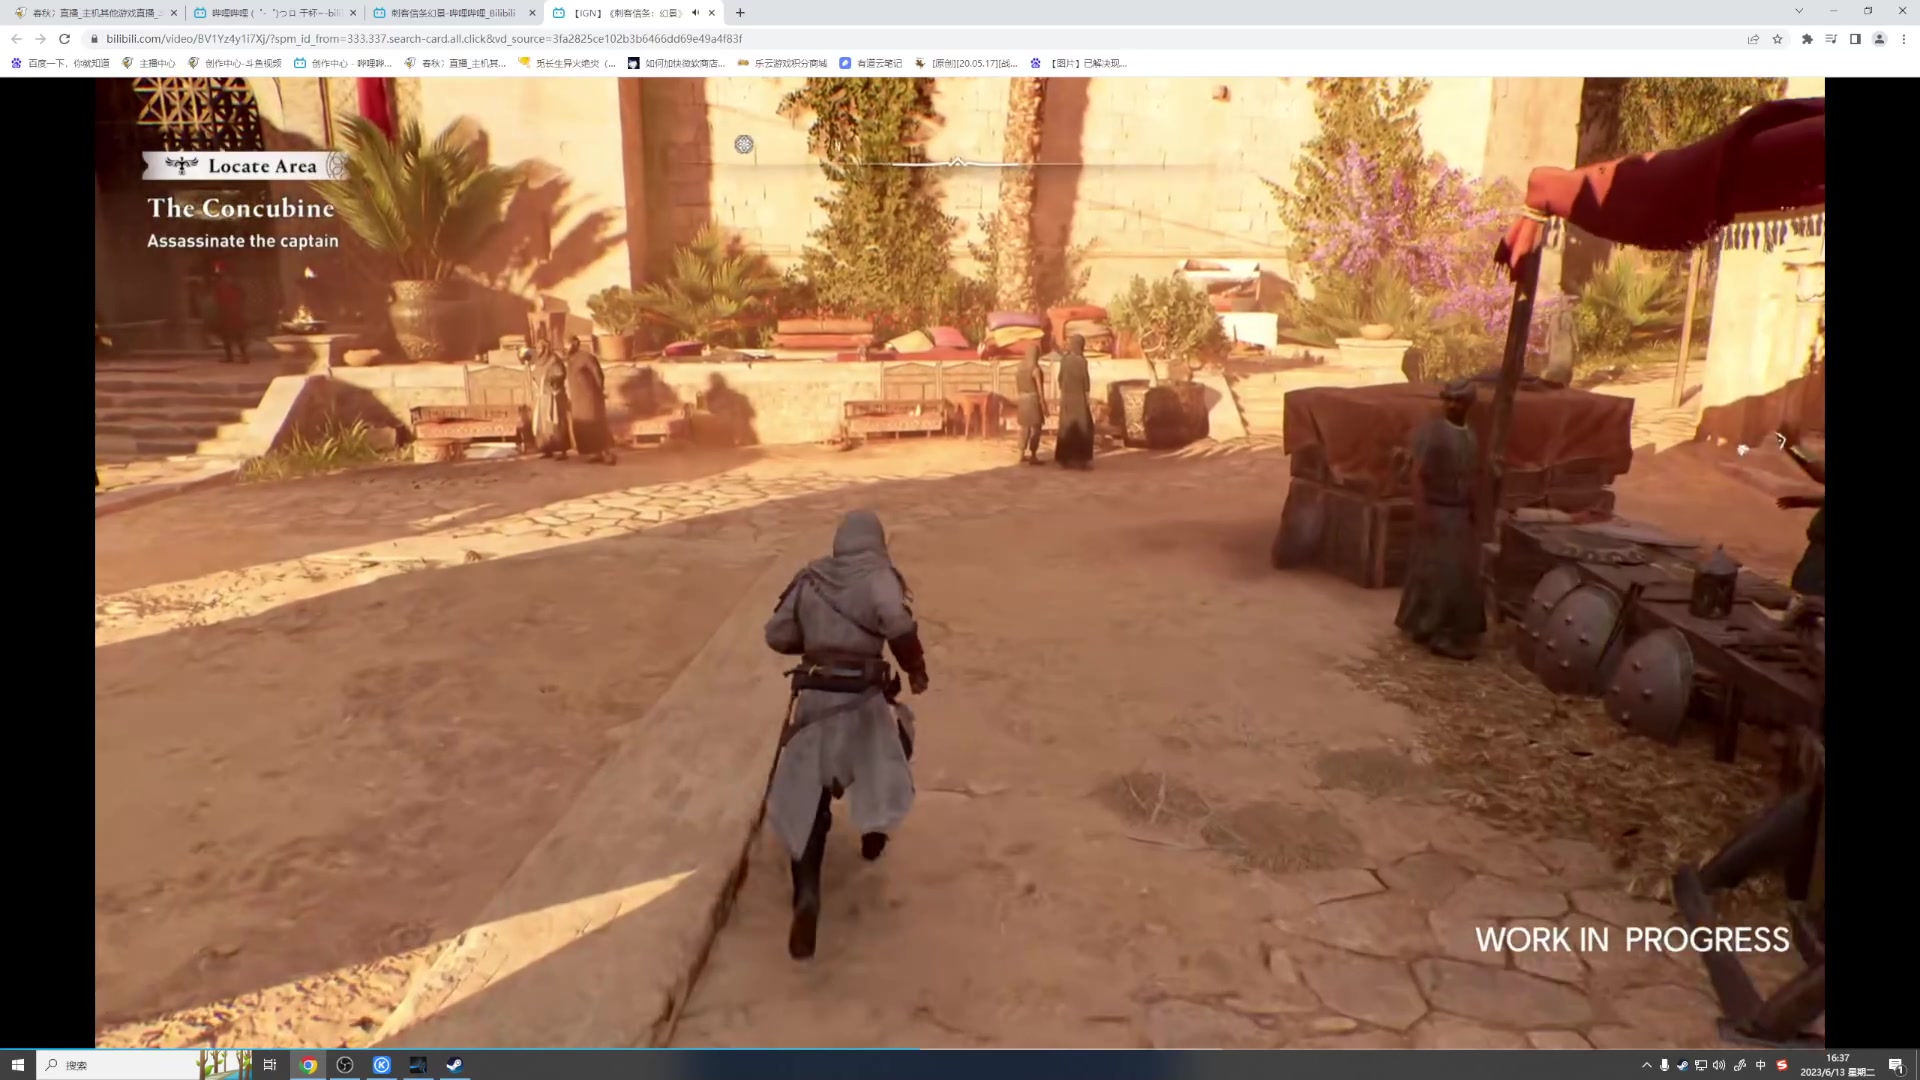Mute the IGN tab audio icon
The height and width of the screenshot is (1080, 1920).
(695, 13)
